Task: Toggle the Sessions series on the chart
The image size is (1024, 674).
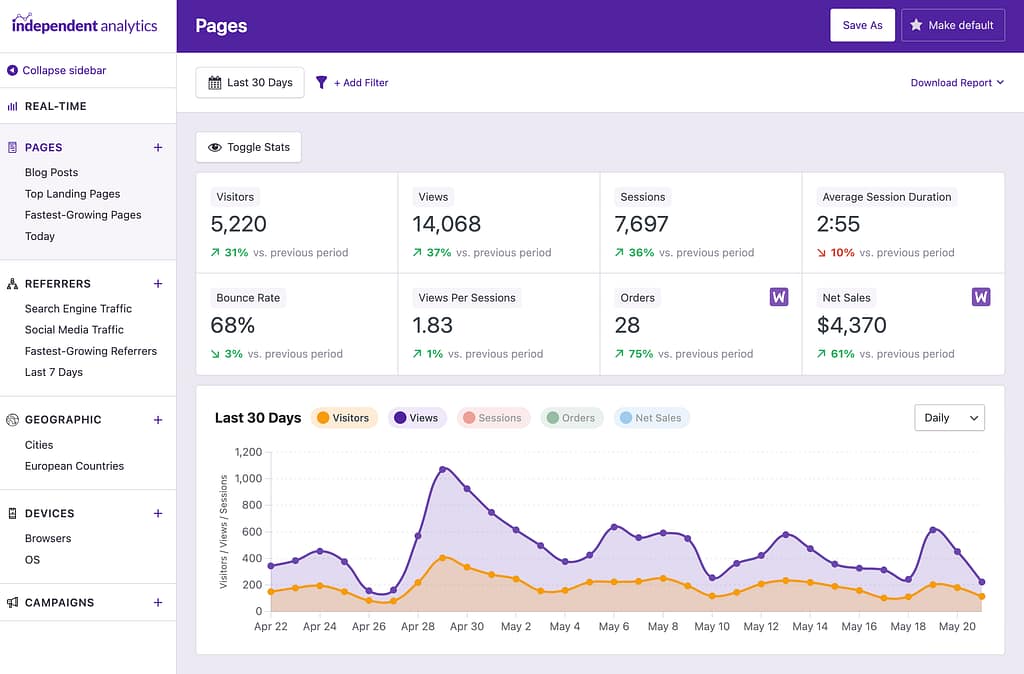Action: 493,418
